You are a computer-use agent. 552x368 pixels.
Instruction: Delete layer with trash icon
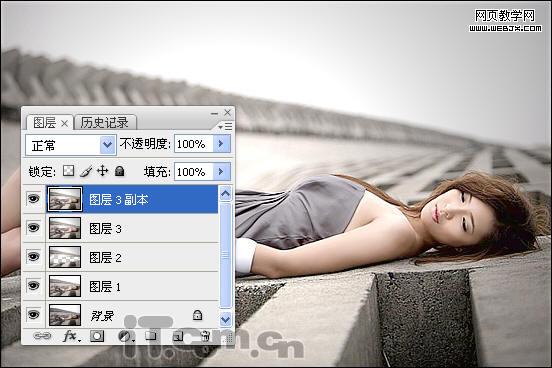point(205,336)
